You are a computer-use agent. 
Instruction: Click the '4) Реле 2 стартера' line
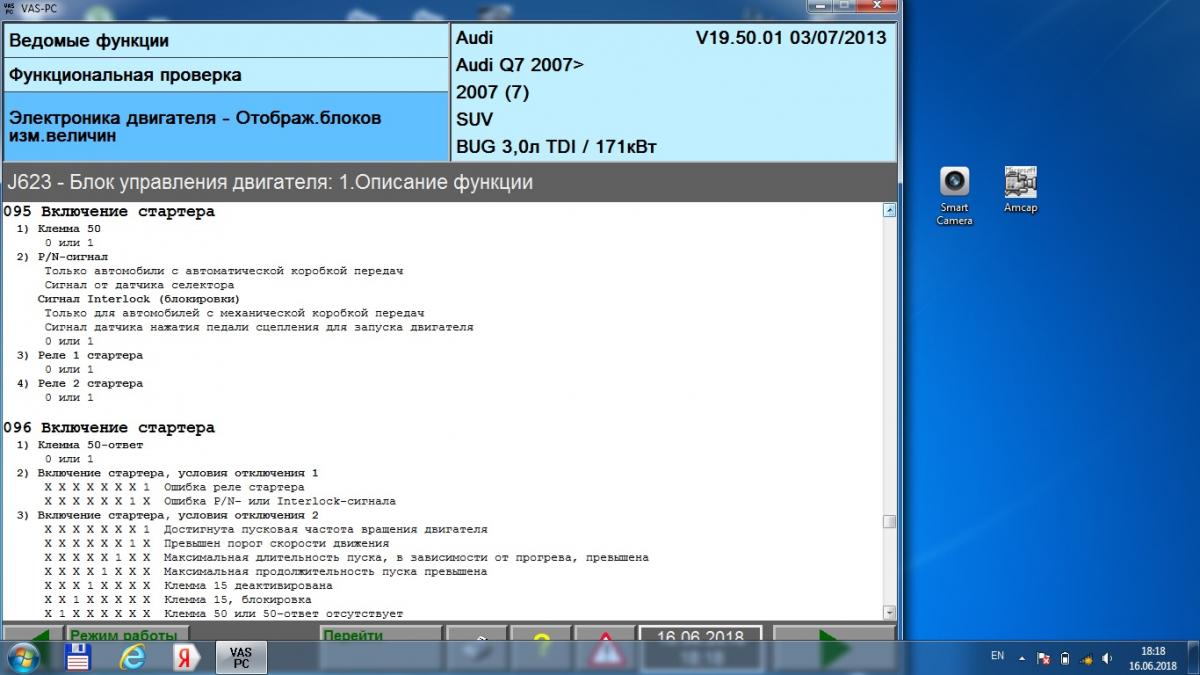tap(80, 383)
